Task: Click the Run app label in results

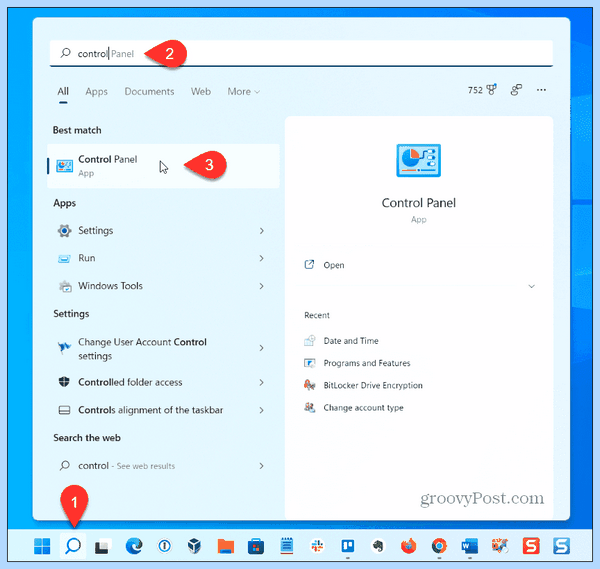Action: pyautogui.click(x=87, y=258)
